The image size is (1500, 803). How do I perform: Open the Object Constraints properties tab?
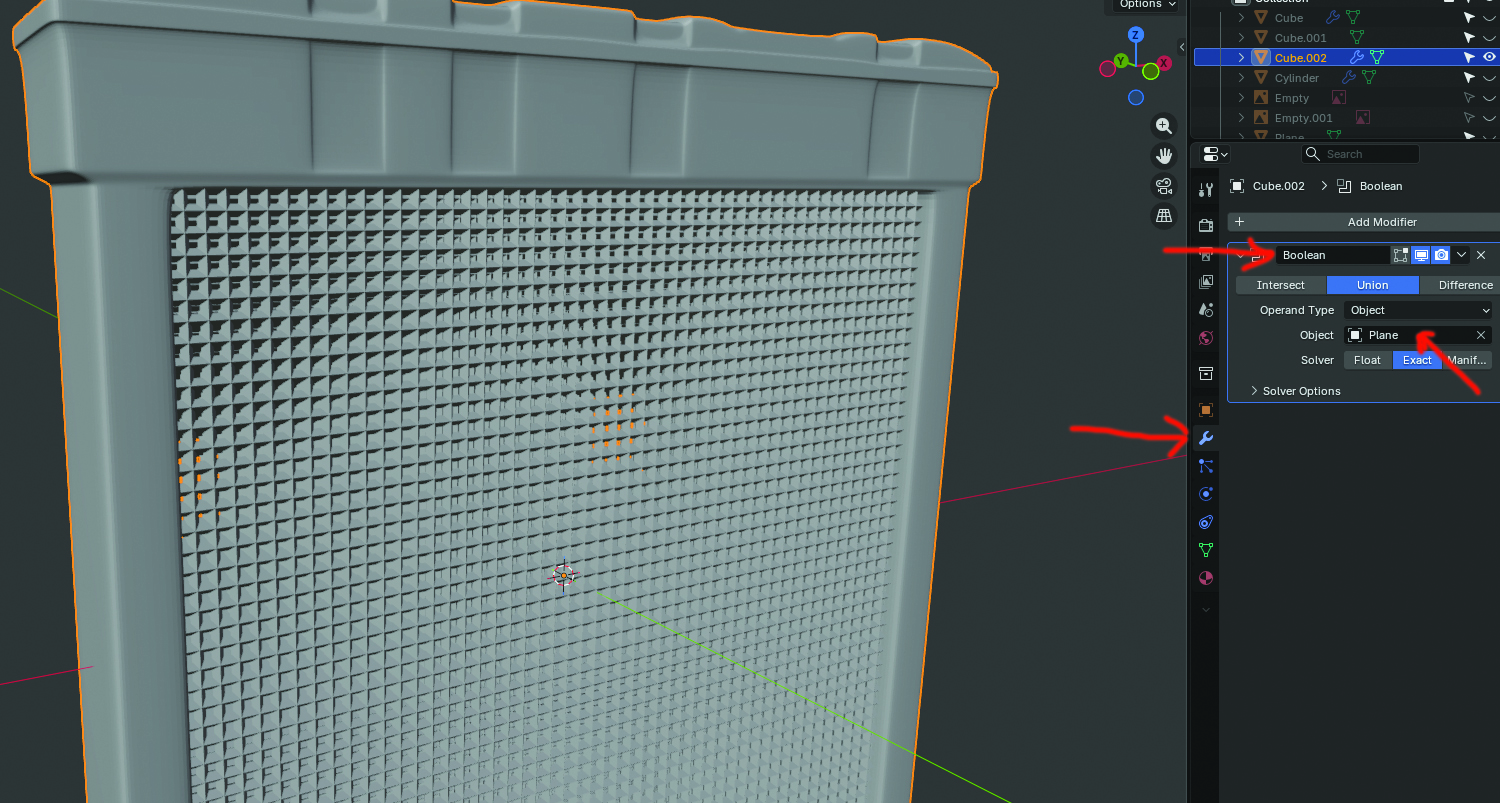pyautogui.click(x=1206, y=522)
